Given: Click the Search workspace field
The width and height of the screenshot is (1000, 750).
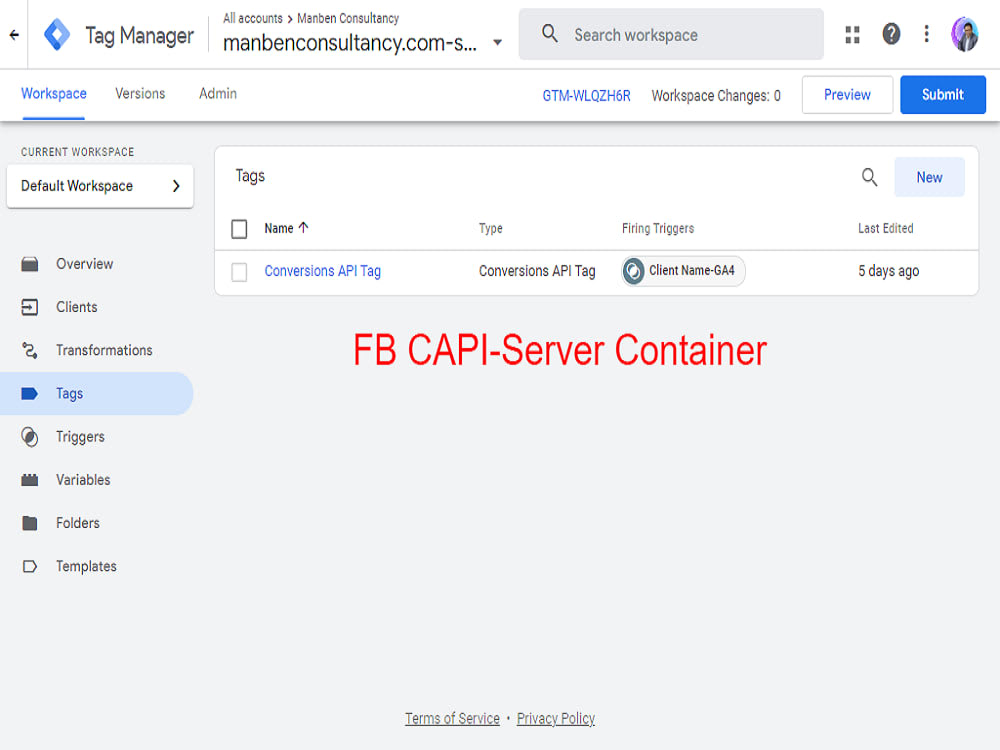Looking at the screenshot, I should click(671, 34).
